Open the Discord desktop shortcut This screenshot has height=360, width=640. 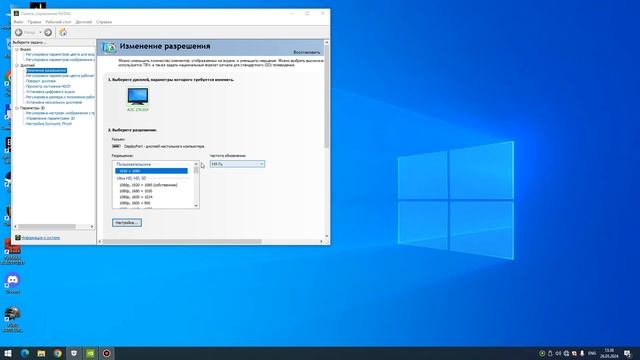coord(13,283)
